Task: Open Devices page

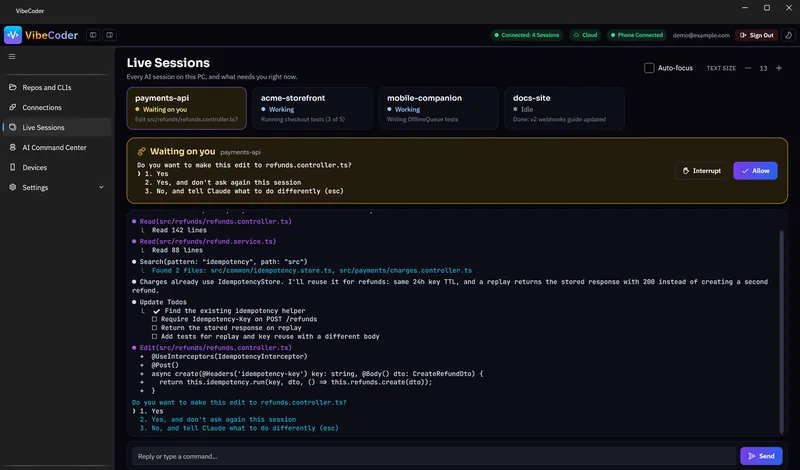Action: coord(57,167)
